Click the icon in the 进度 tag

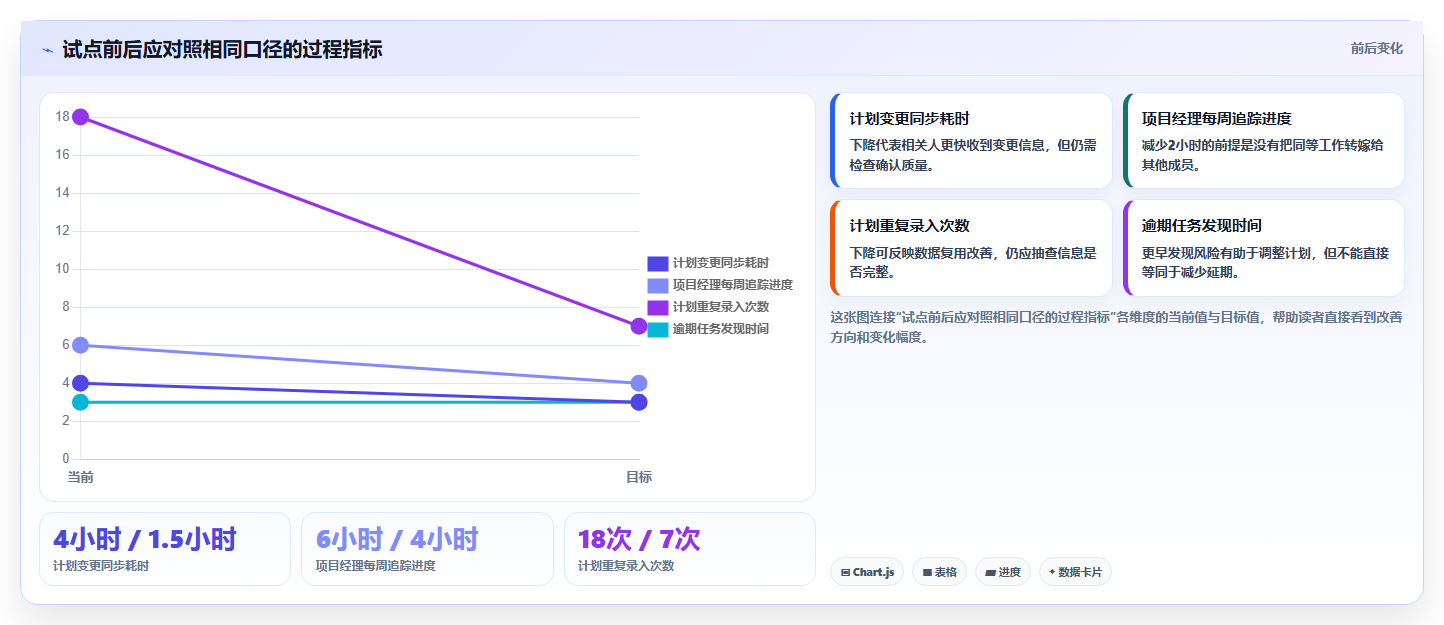pos(990,573)
